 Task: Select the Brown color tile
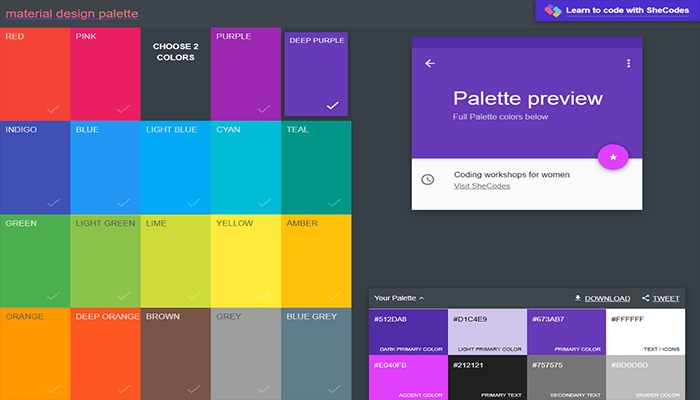(175, 354)
